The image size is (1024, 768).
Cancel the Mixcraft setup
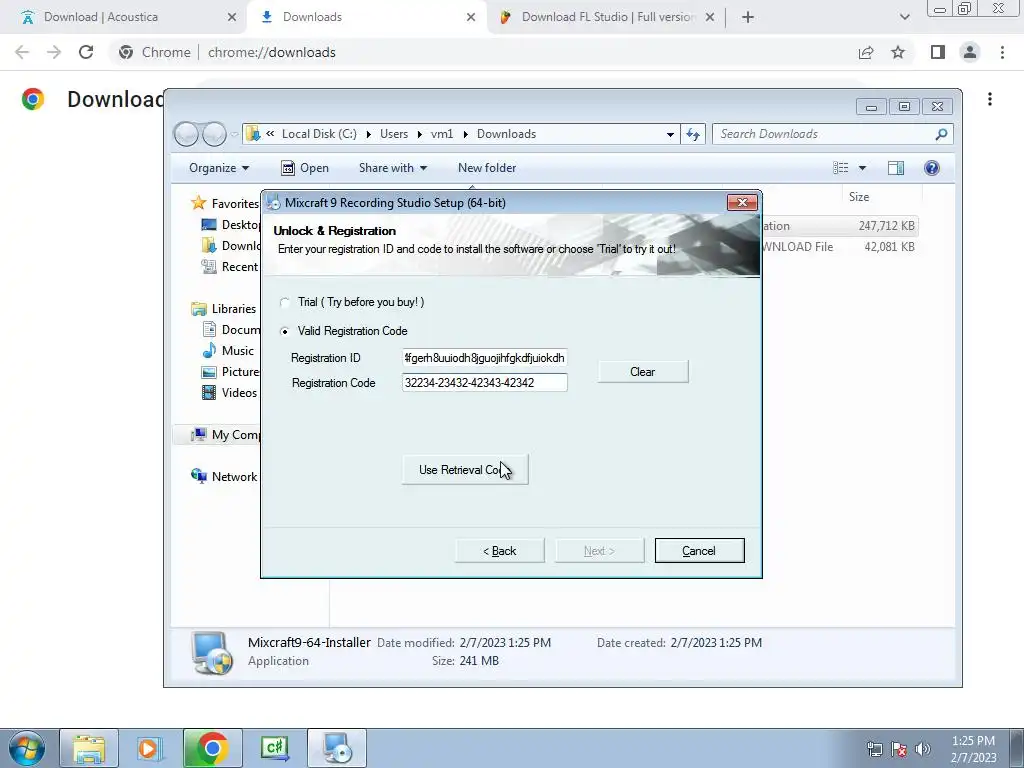click(x=699, y=551)
